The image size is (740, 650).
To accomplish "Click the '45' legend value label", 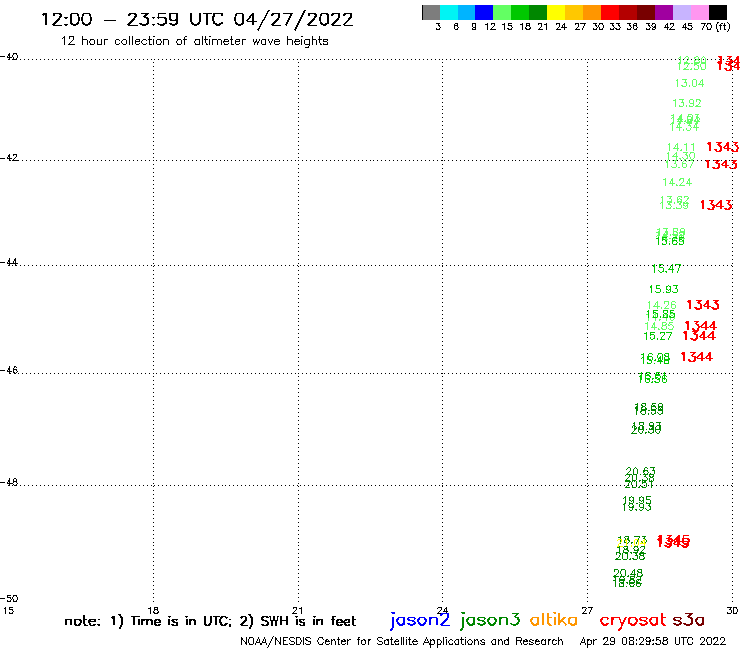I will tap(687, 27).
